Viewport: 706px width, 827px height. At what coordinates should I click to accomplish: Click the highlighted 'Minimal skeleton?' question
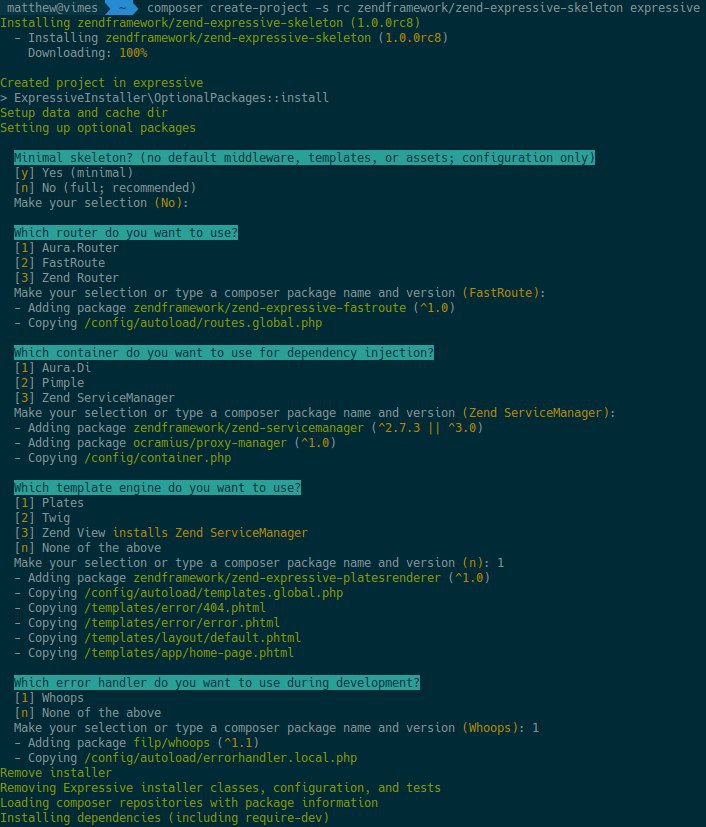click(304, 158)
